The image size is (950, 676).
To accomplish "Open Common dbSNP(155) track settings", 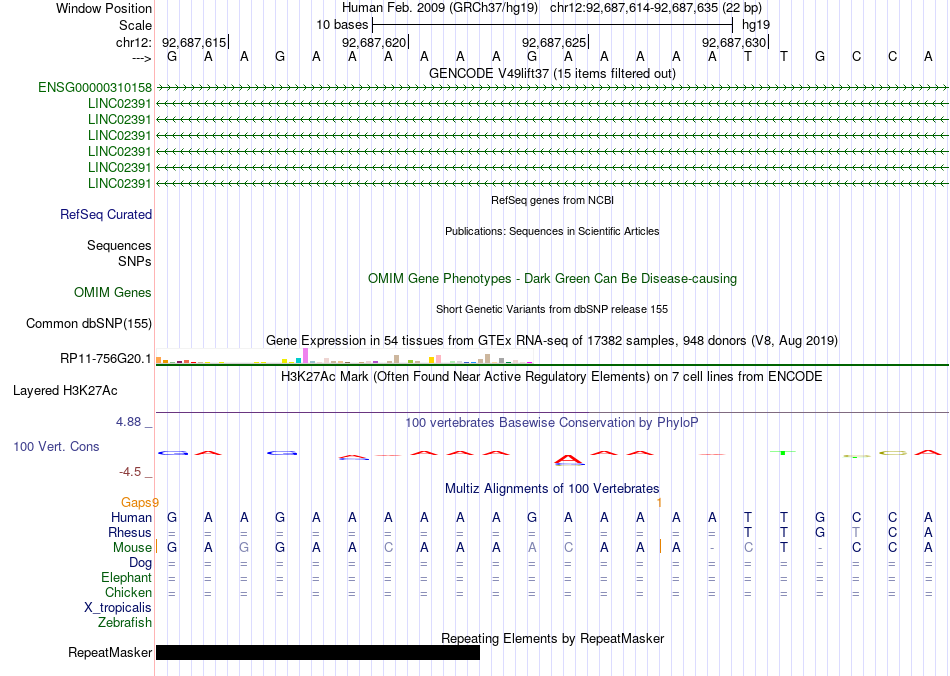I will 89,323.
